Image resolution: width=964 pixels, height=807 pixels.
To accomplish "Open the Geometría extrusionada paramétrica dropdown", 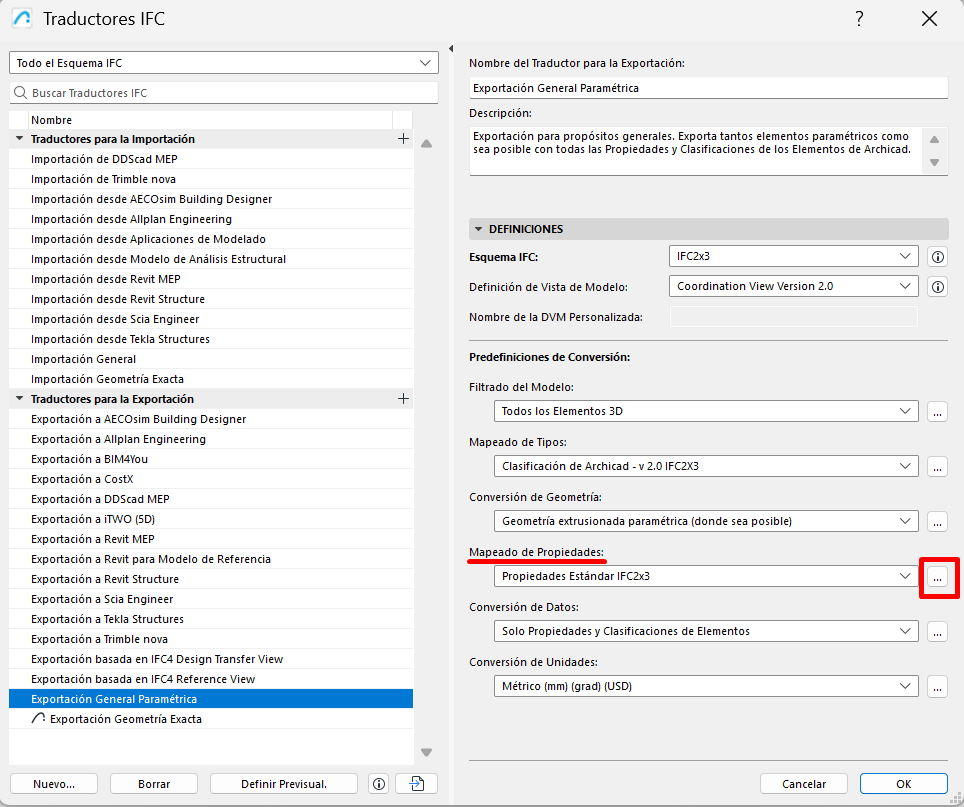I will click(x=706, y=521).
